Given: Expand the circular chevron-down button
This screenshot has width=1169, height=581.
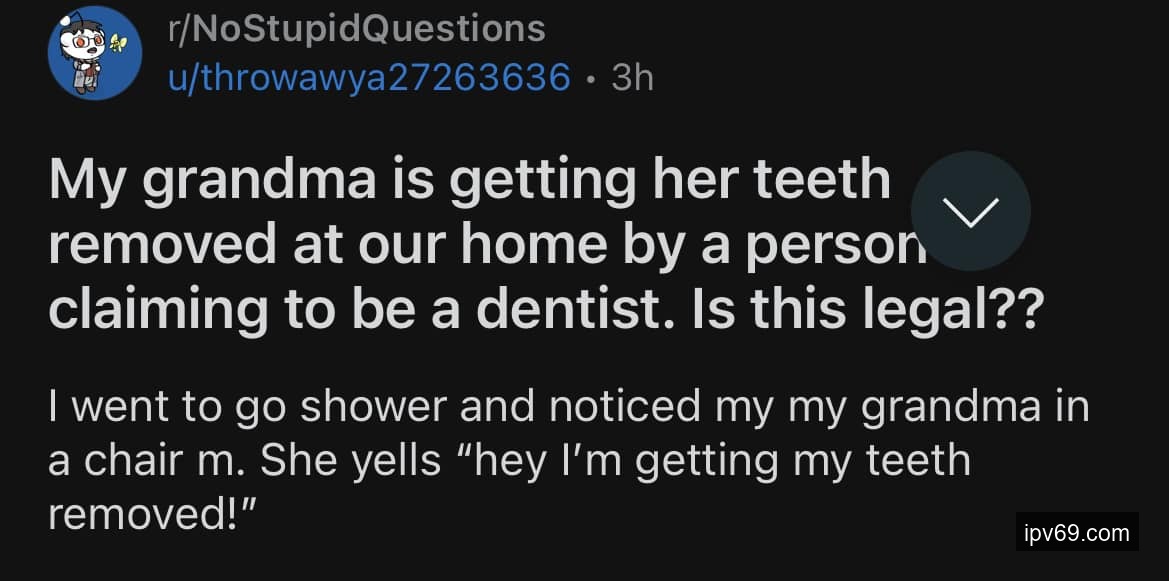Looking at the screenshot, I should [970, 210].
